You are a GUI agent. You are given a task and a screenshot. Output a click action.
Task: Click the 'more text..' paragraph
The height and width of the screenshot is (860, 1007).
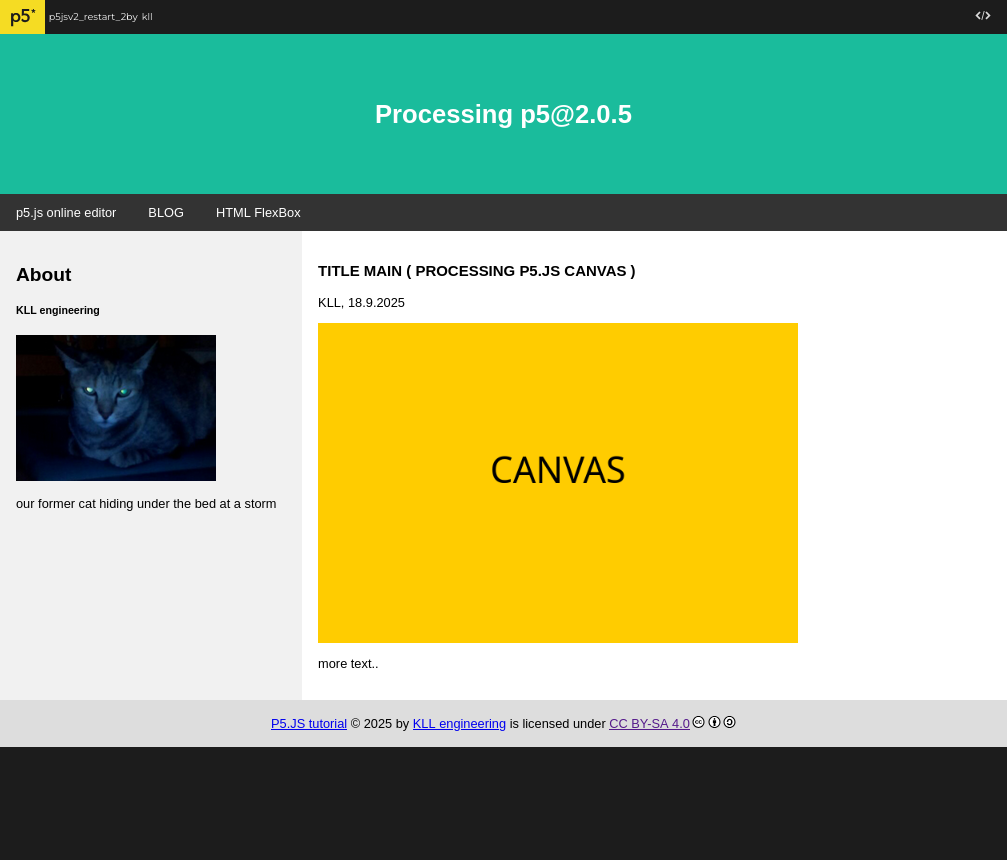pyautogui.click(x=348, y=664)
